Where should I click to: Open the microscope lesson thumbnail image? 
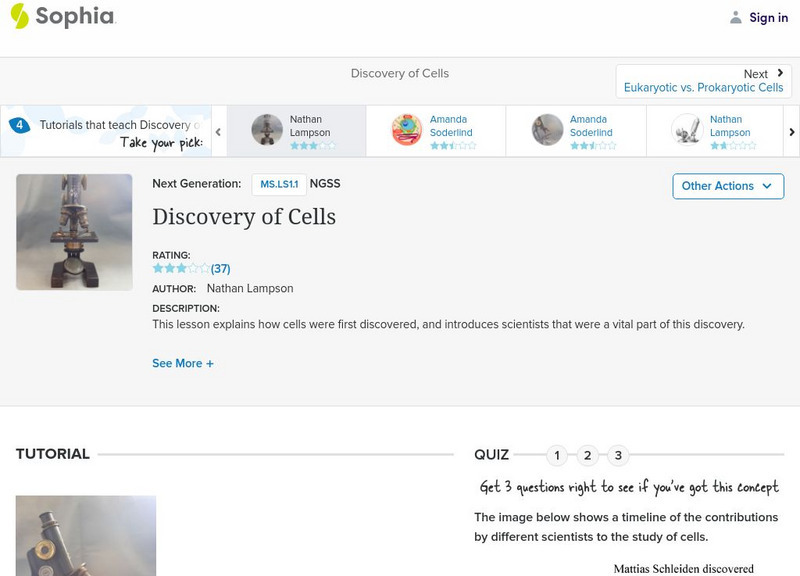pyautogui.click(x=74, y=232)
